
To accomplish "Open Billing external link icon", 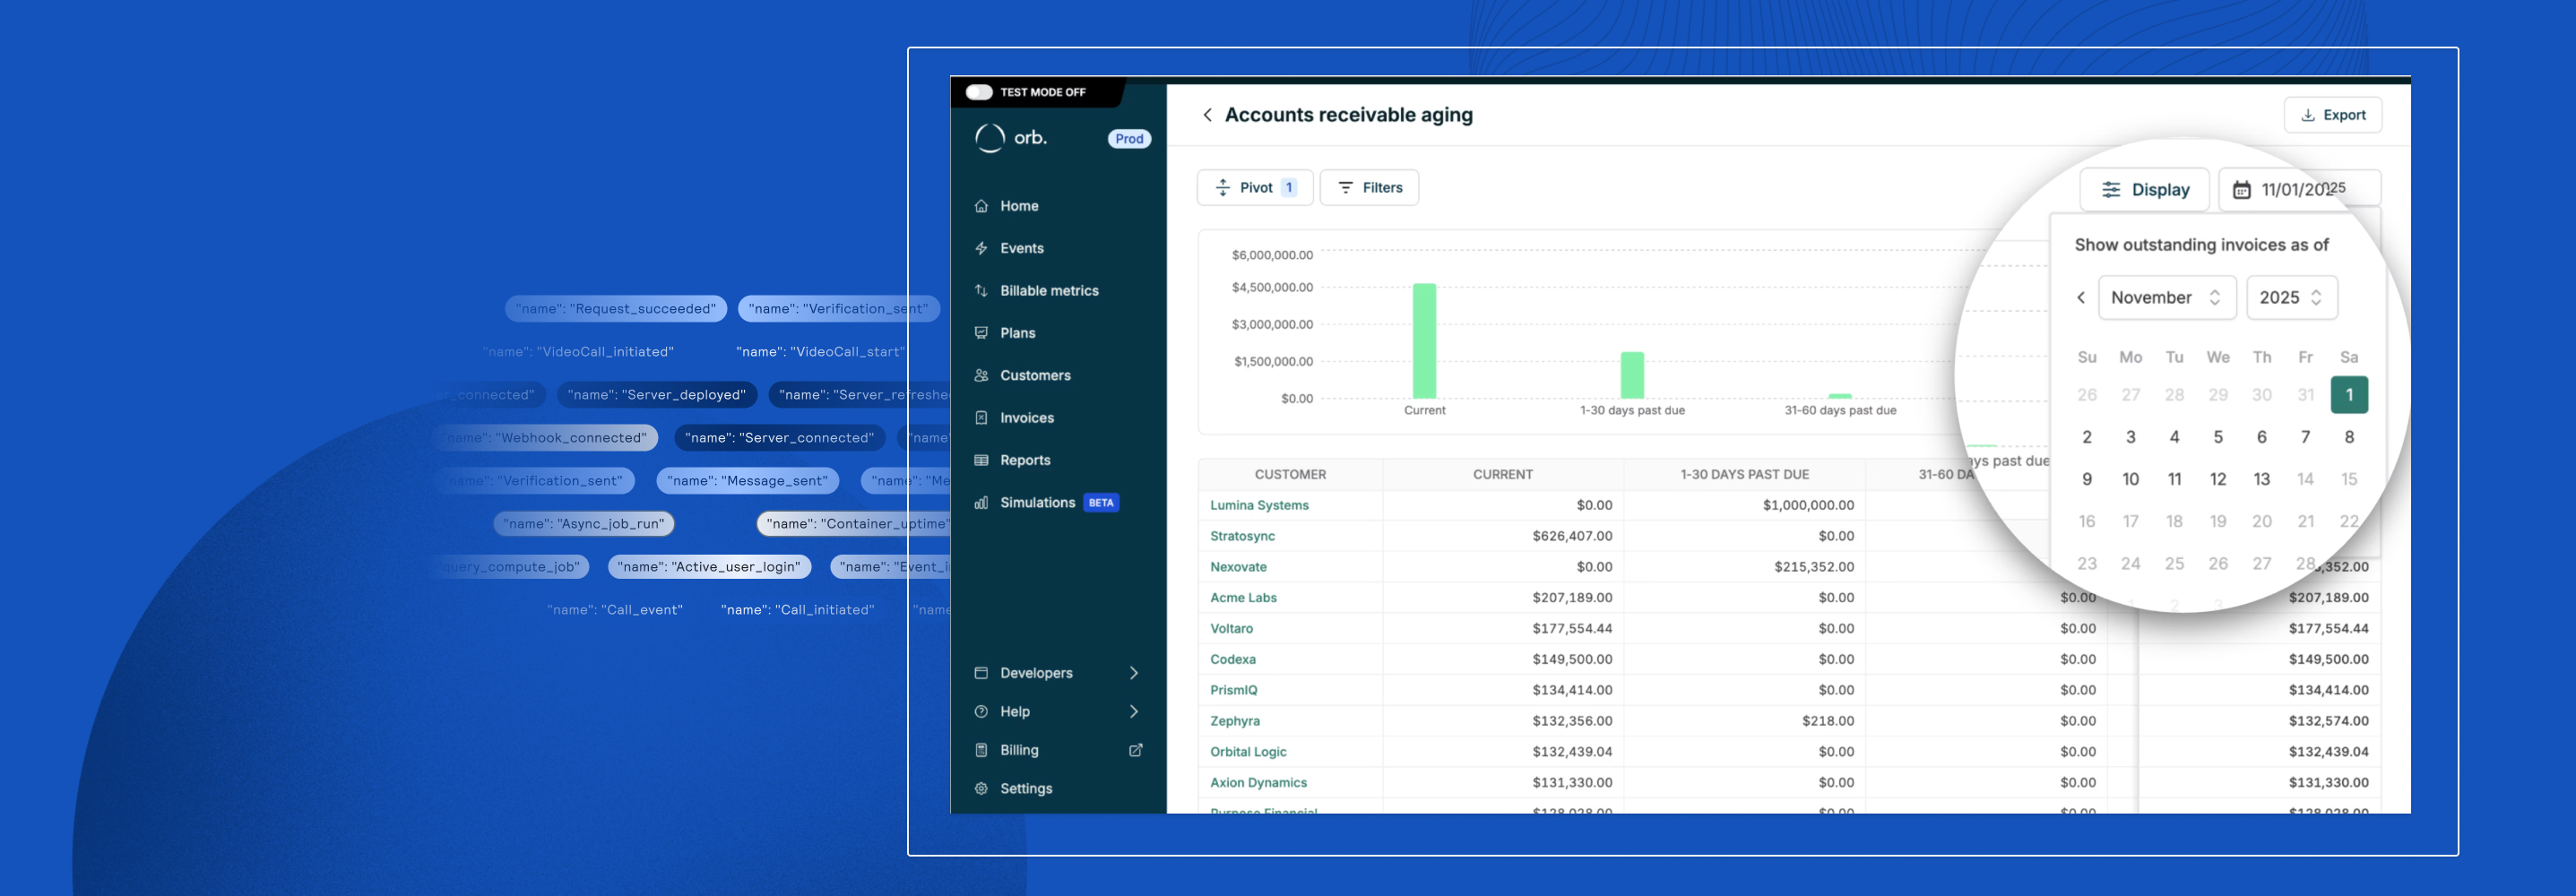I will 1136,750.
